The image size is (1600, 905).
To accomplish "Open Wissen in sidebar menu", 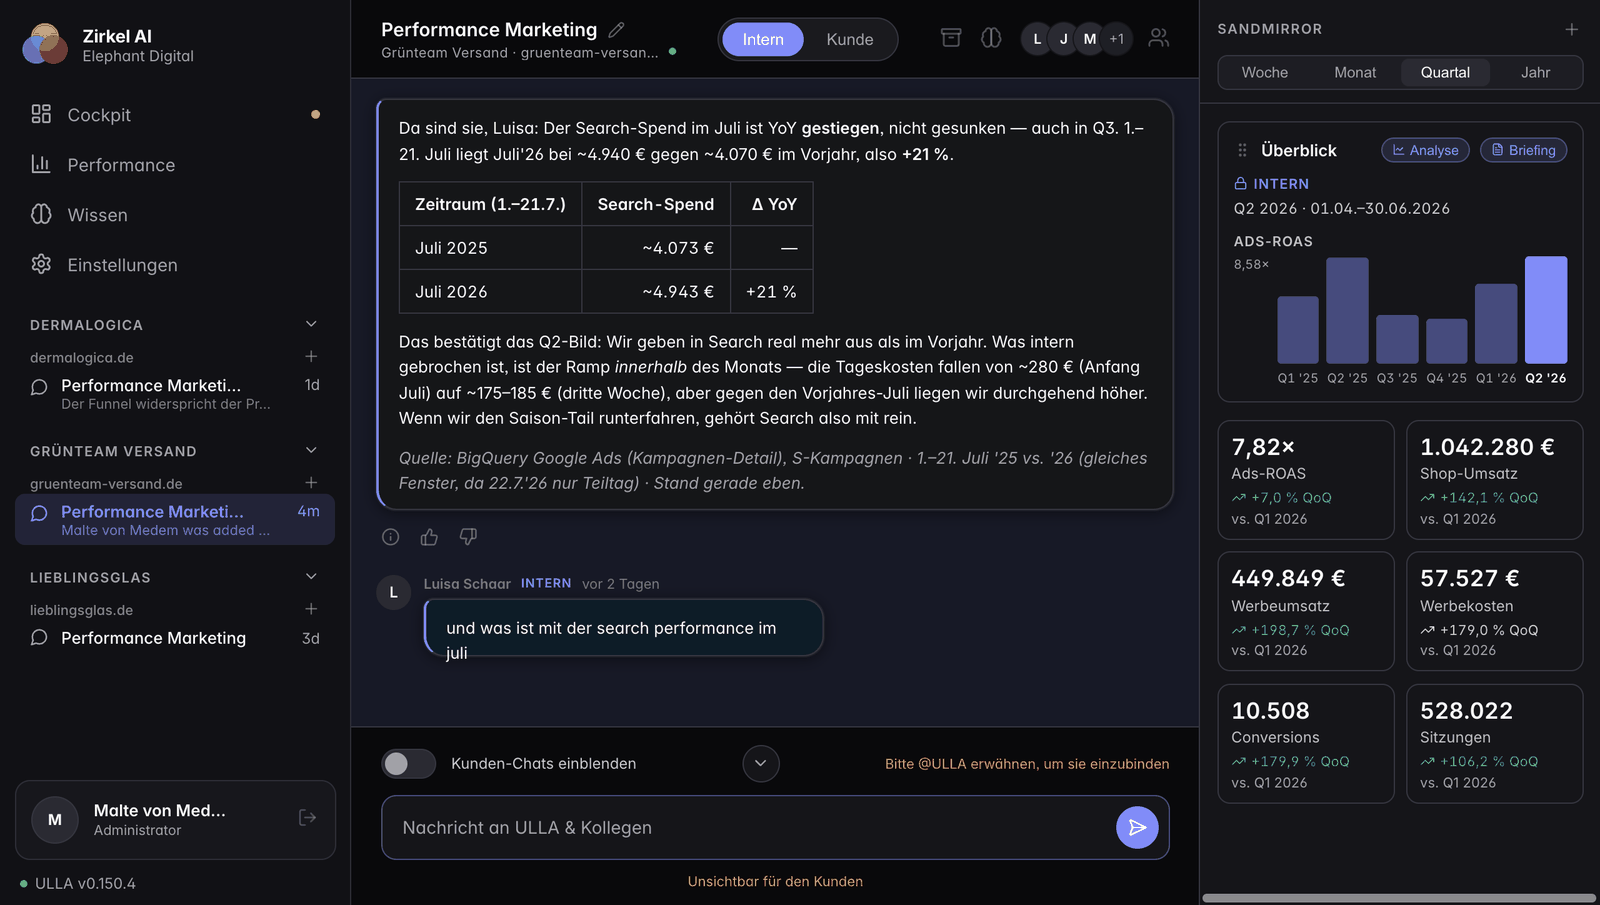I will (175, 214).
